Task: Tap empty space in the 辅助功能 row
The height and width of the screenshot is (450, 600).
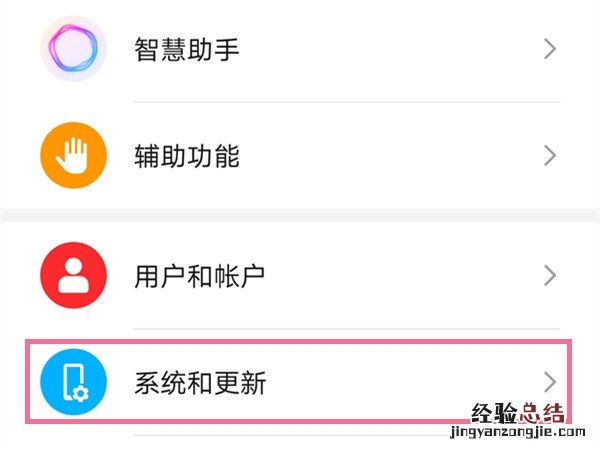Action: click(x=400, y=156)
